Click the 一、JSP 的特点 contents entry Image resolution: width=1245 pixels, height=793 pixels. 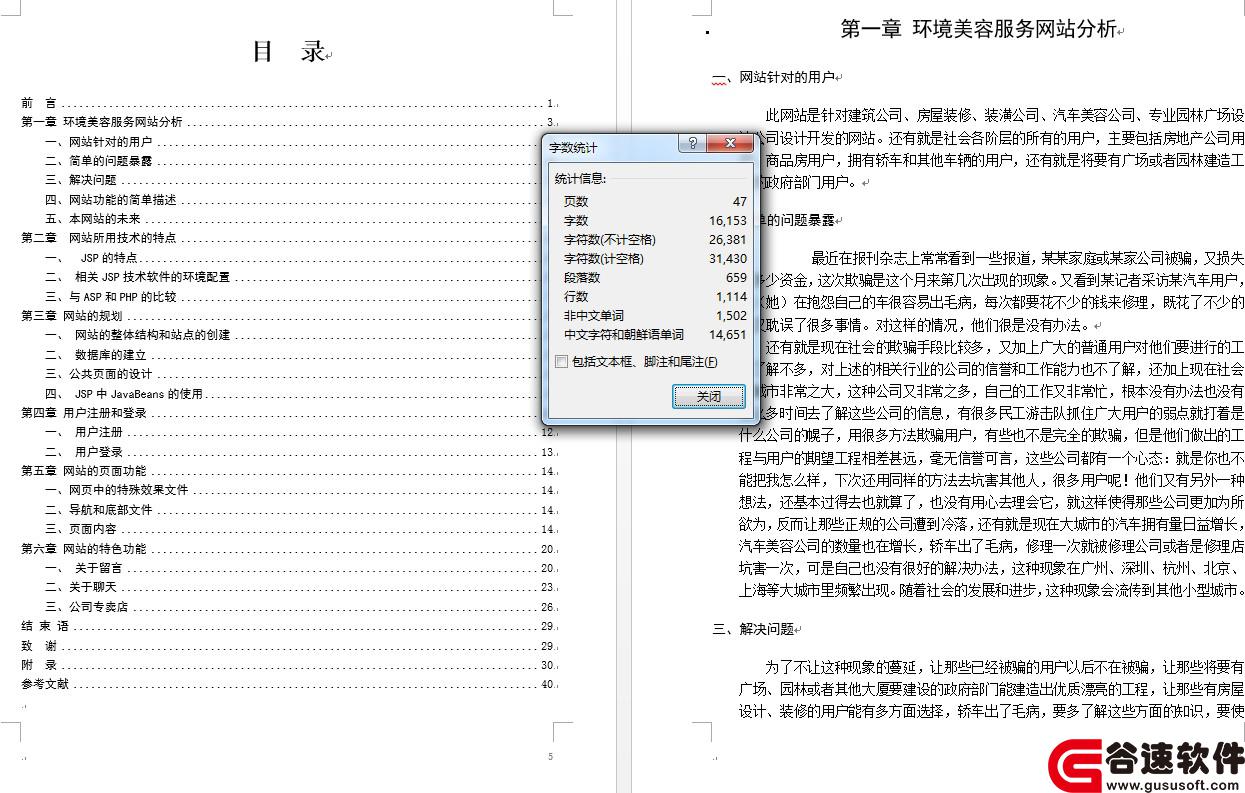(x=299, y=258)
